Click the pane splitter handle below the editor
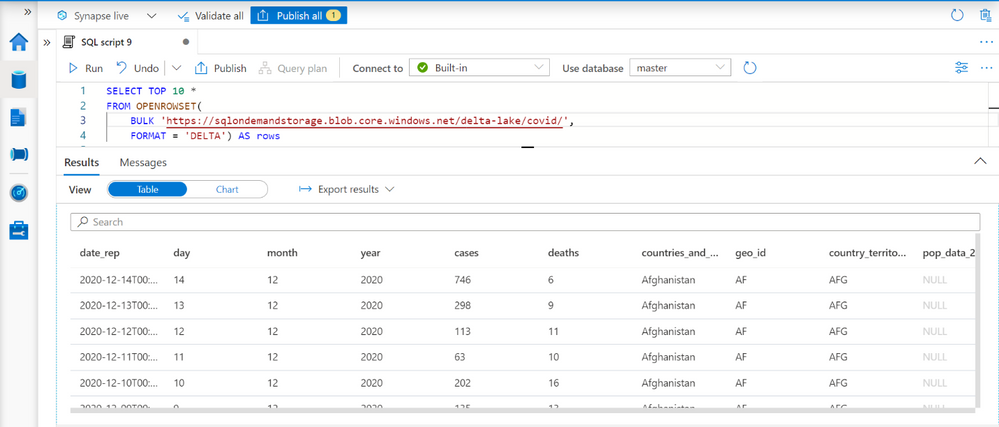The width and height of the screenshot is (999, 427). pos(528,148)
